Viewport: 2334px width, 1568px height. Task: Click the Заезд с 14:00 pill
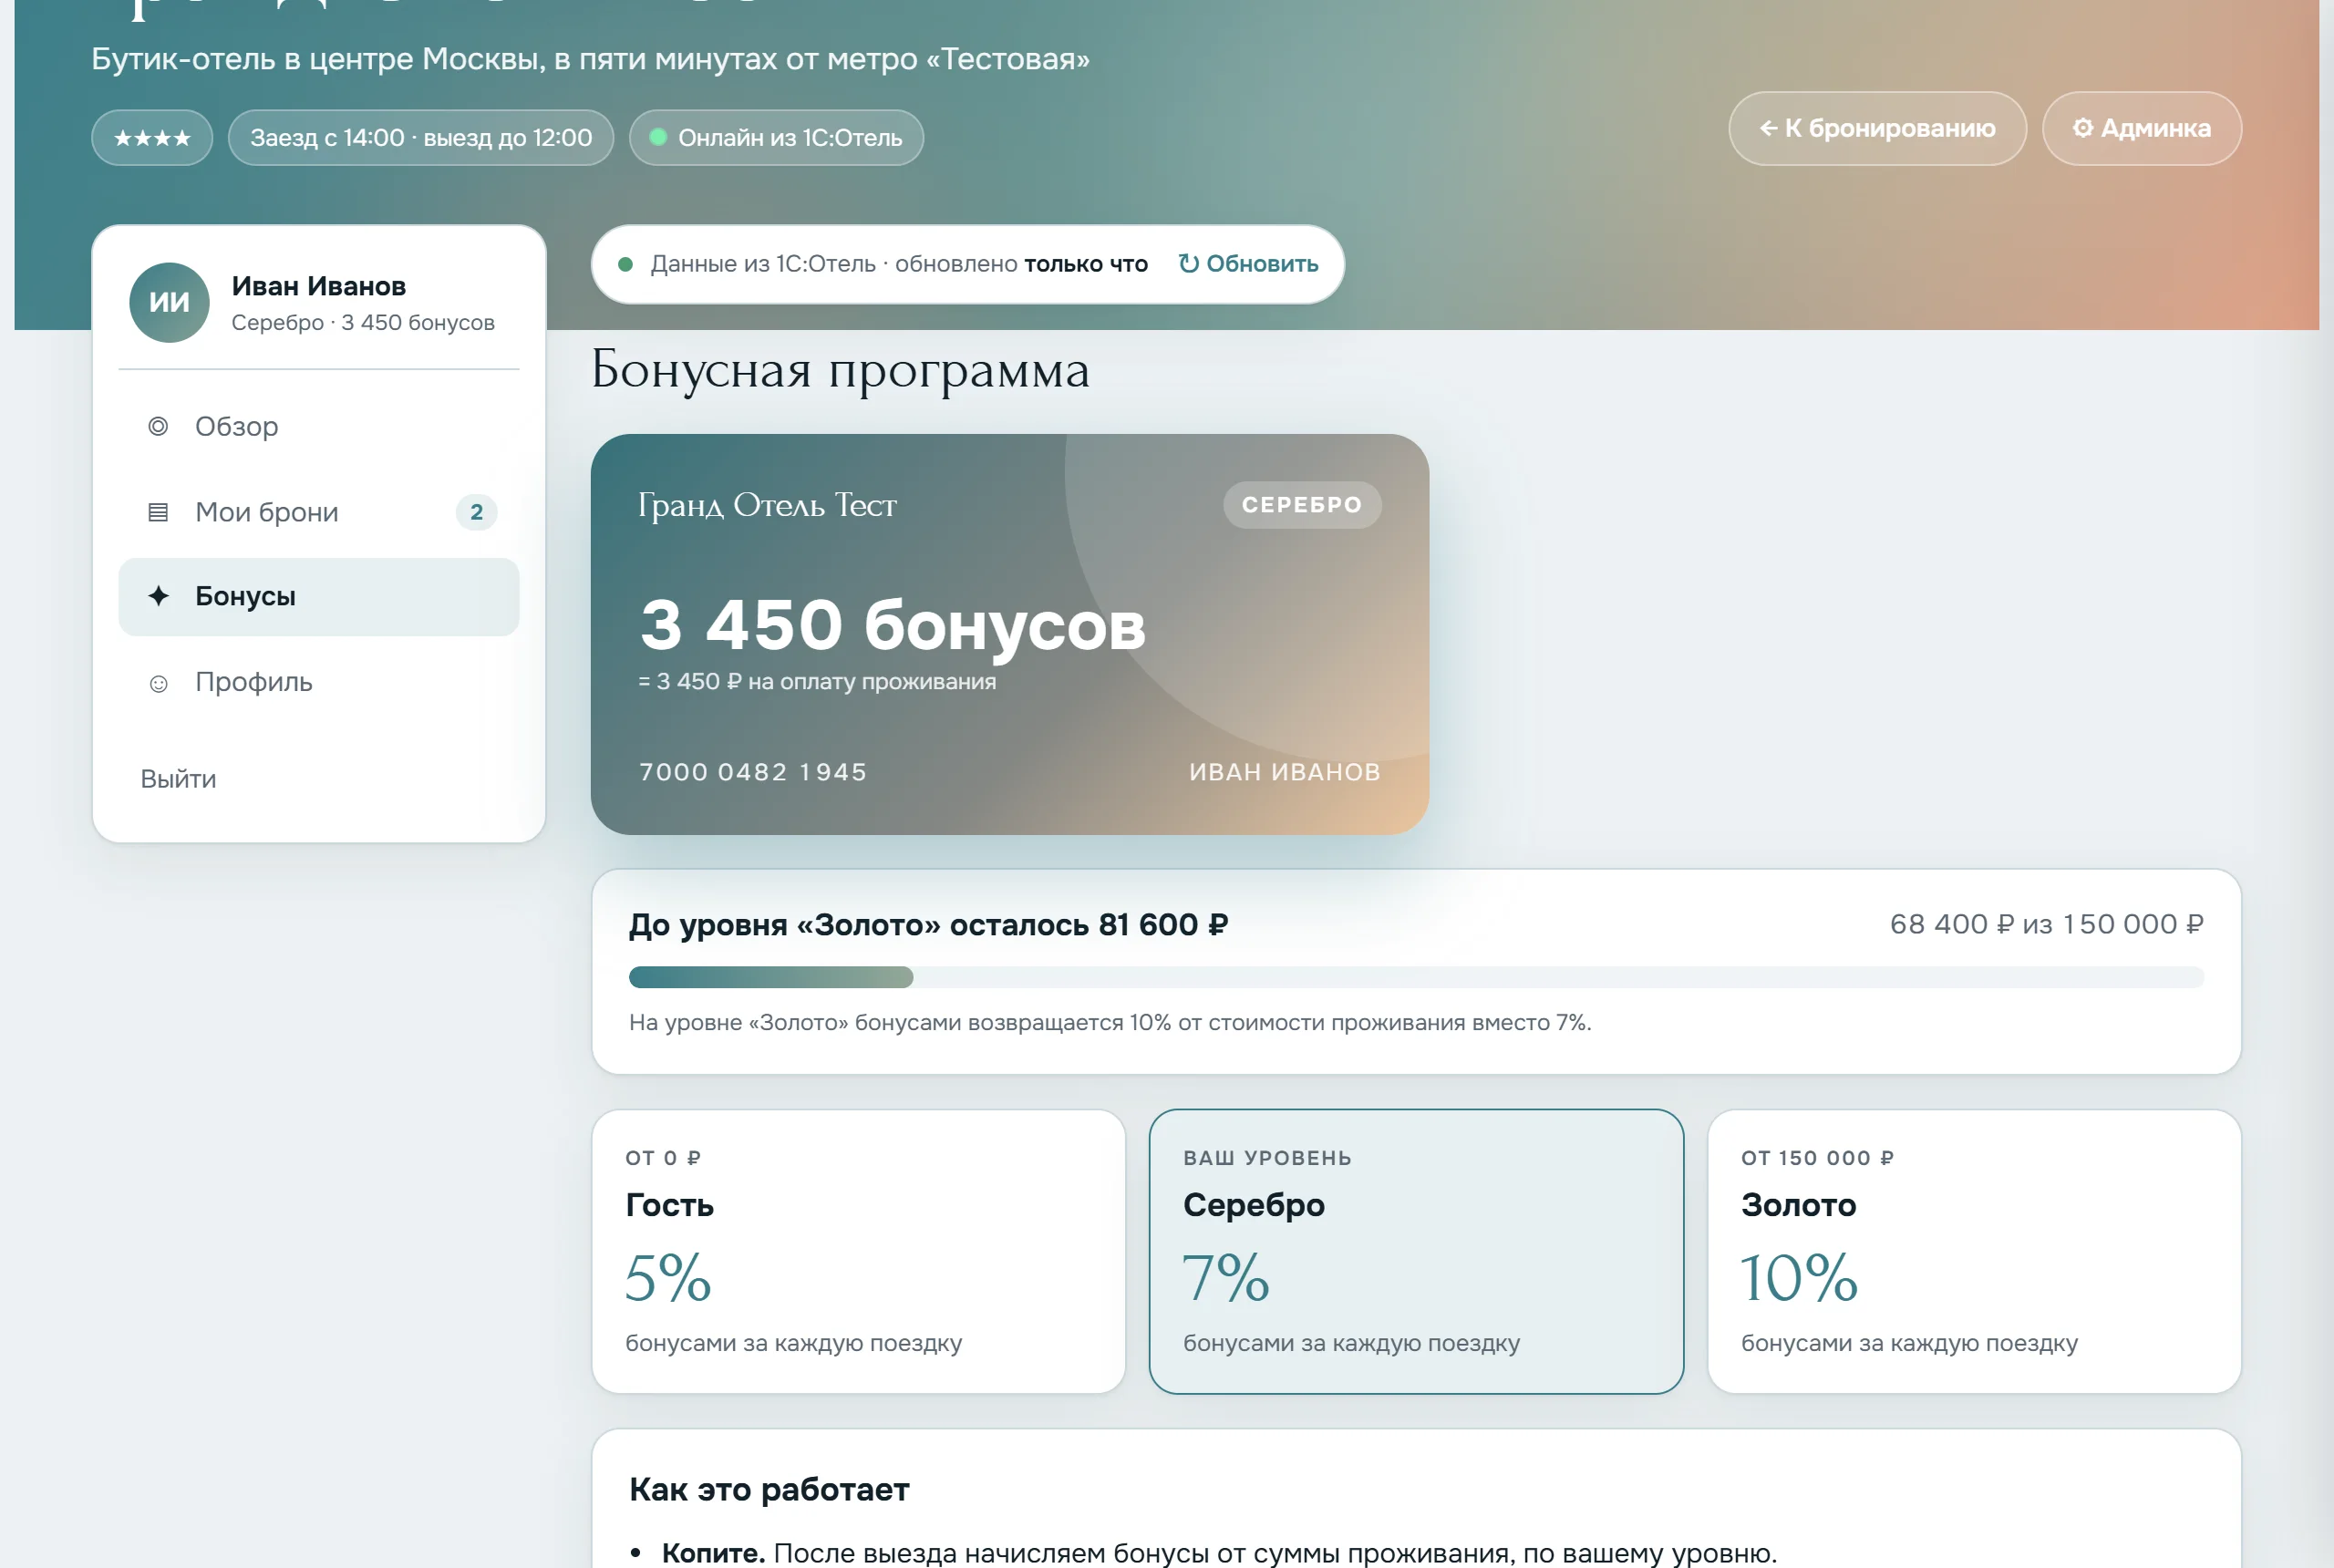tap(421, 138)
